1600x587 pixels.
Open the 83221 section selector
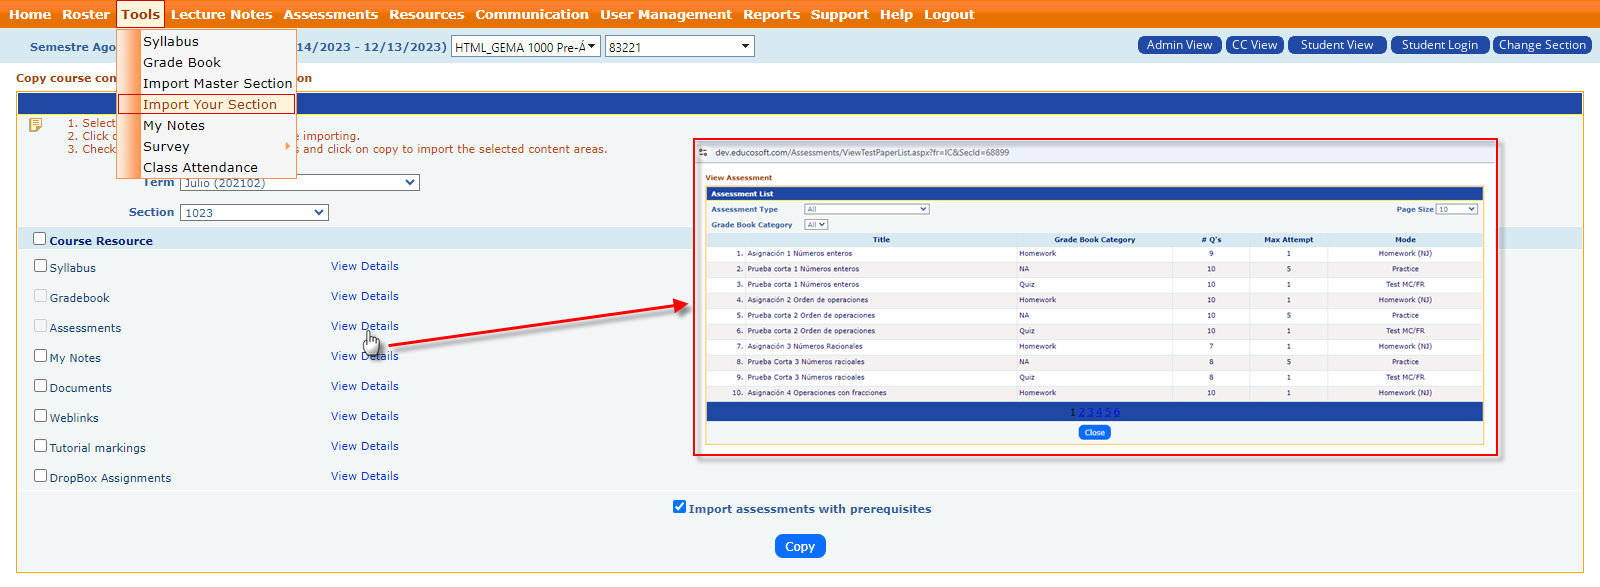[x=679, y=47]
